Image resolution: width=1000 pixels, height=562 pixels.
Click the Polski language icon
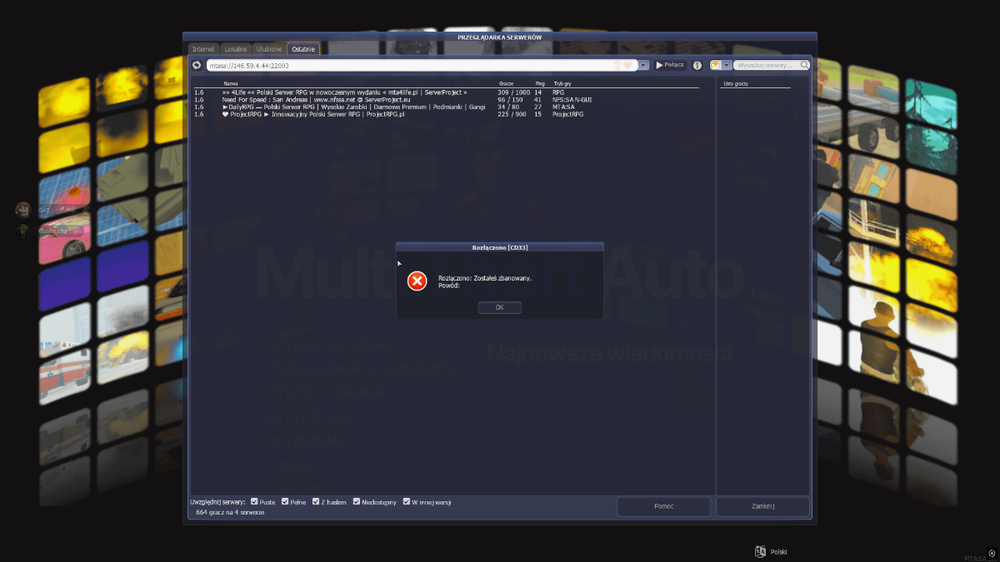(x=760, y=552)
